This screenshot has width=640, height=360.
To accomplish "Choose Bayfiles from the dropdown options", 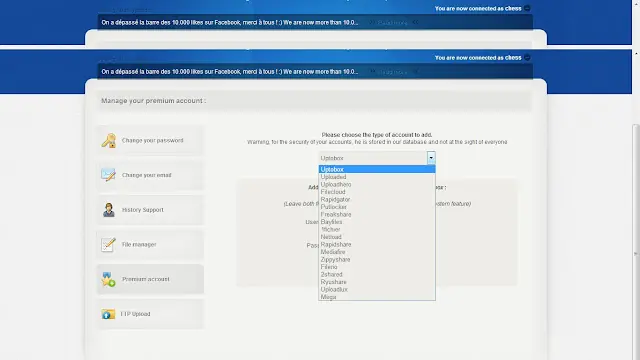I will [x=377, y=222].
